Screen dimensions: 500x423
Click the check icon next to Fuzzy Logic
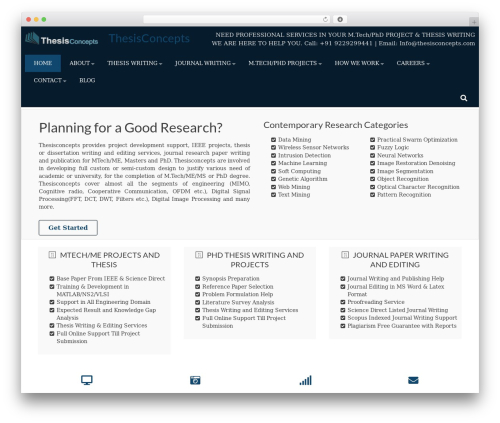372,147
